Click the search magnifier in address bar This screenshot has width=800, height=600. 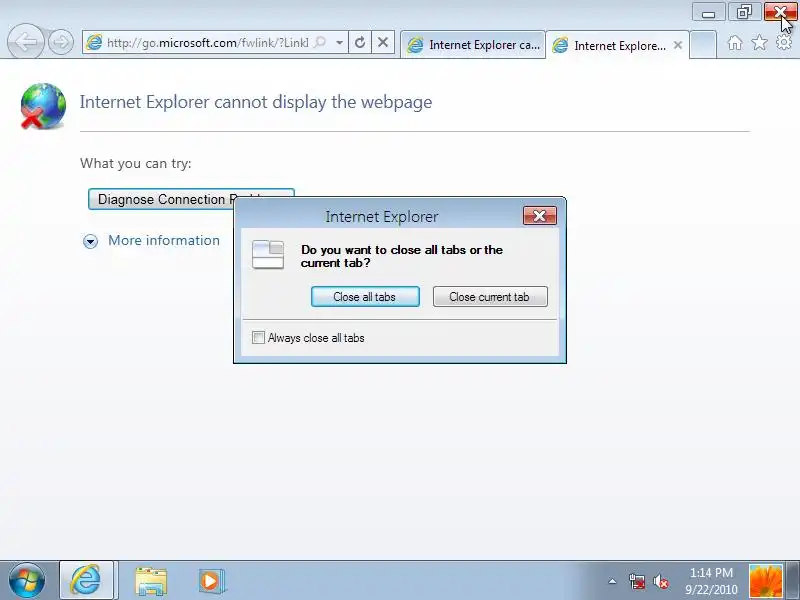coord(320,42)
